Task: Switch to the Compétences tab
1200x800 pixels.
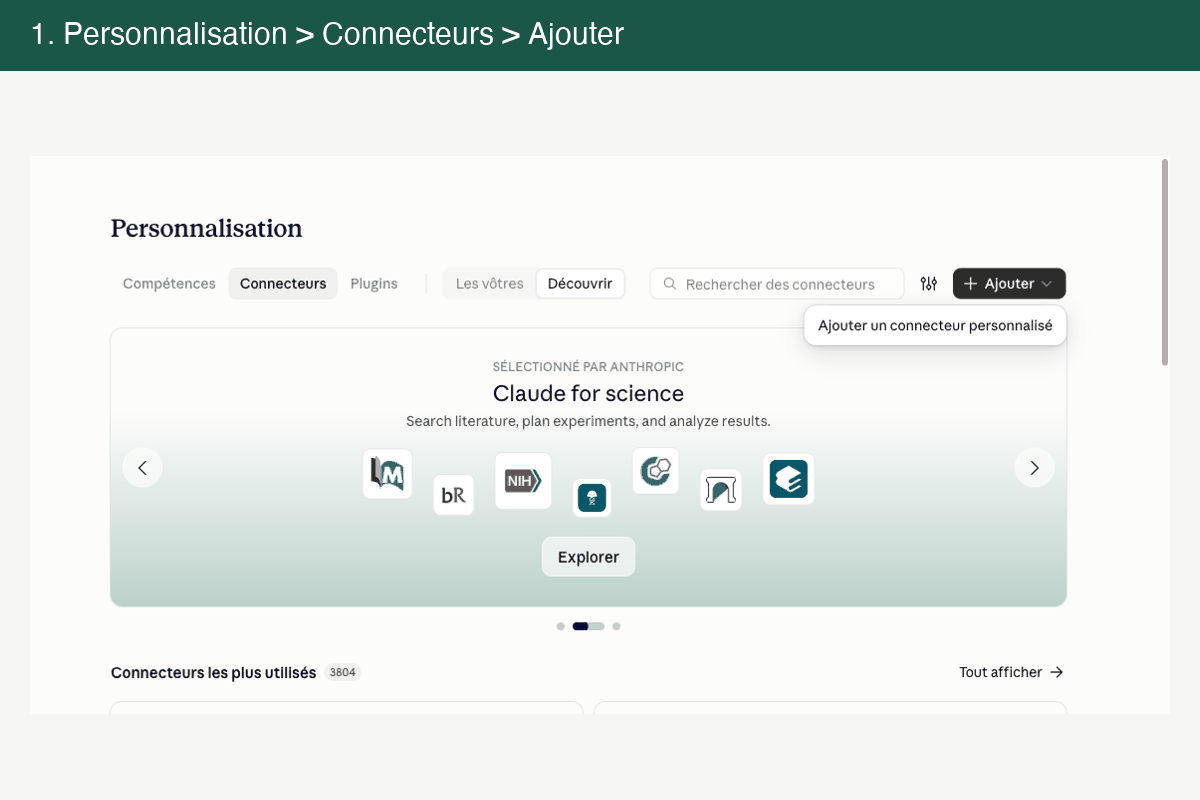Action: [x=169, y=284]
